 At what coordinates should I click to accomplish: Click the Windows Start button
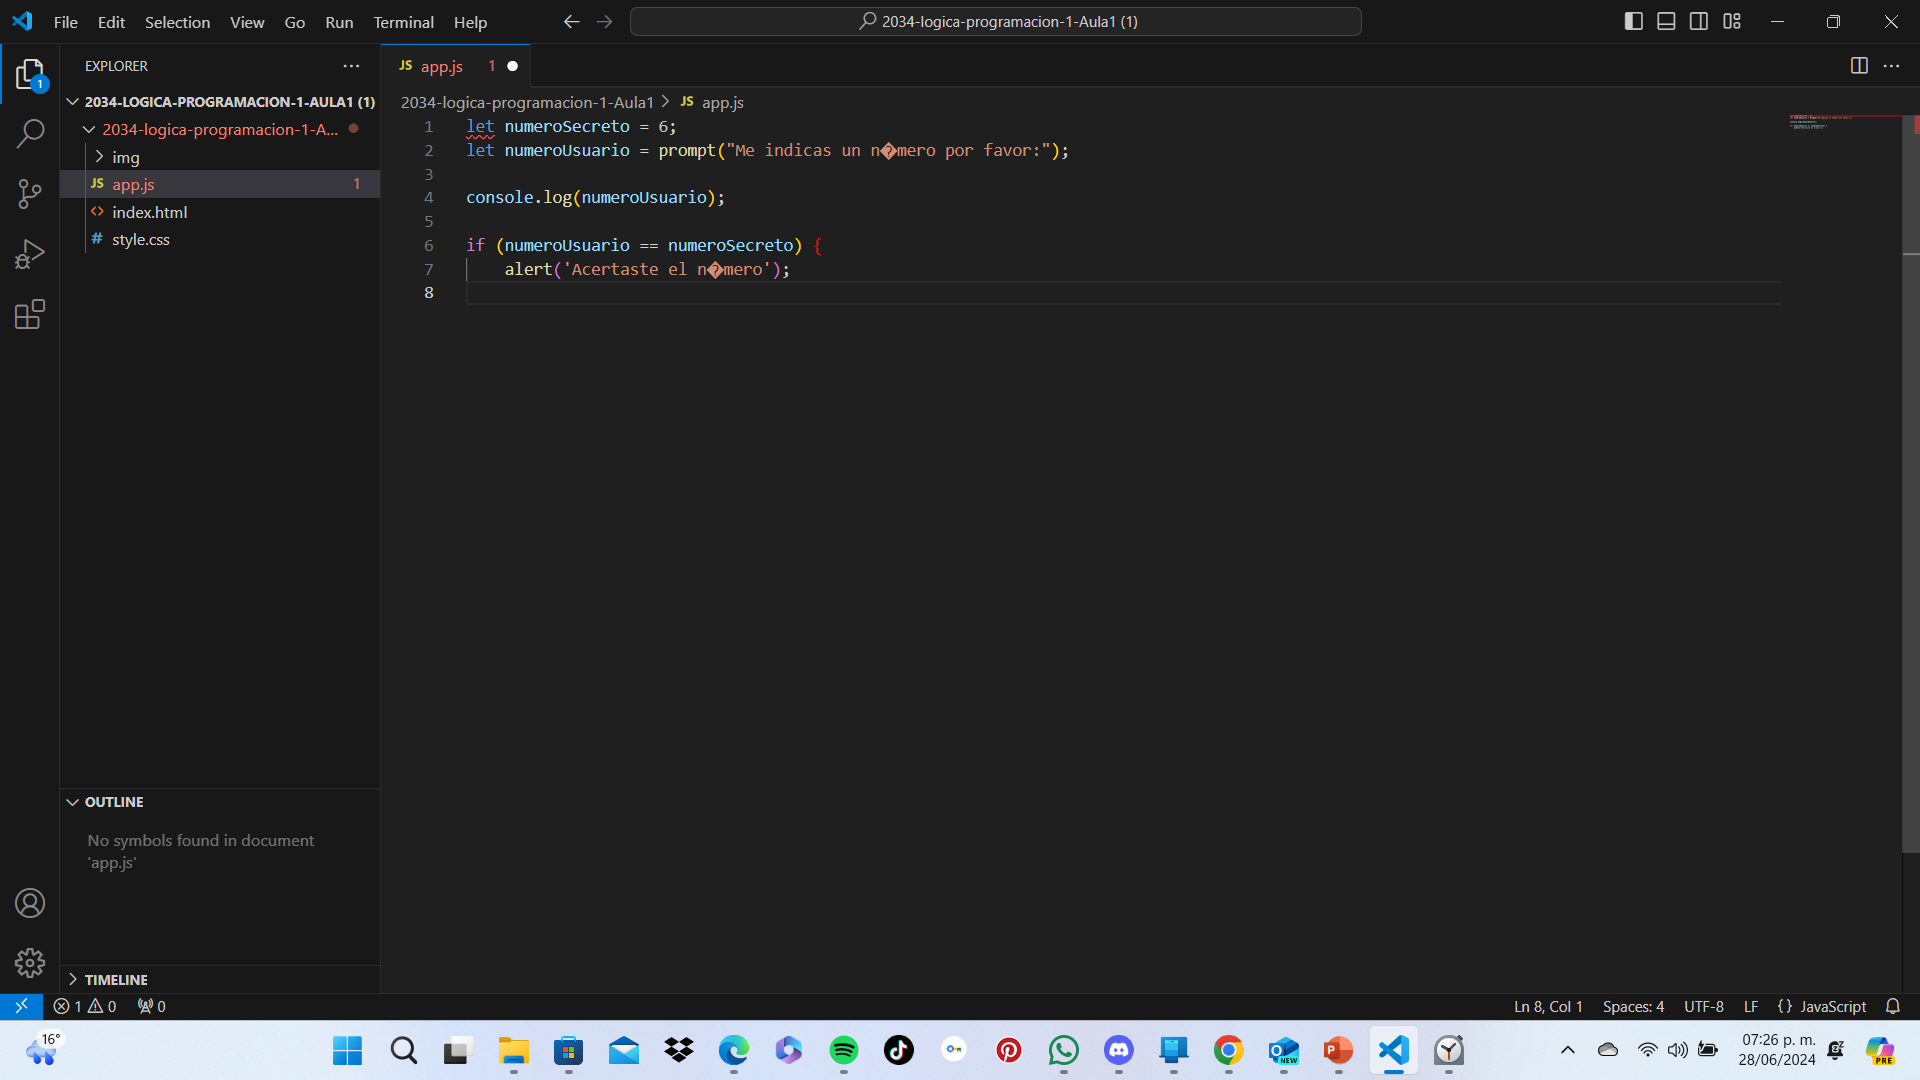pyautogui.click(x=348, y=1050)
